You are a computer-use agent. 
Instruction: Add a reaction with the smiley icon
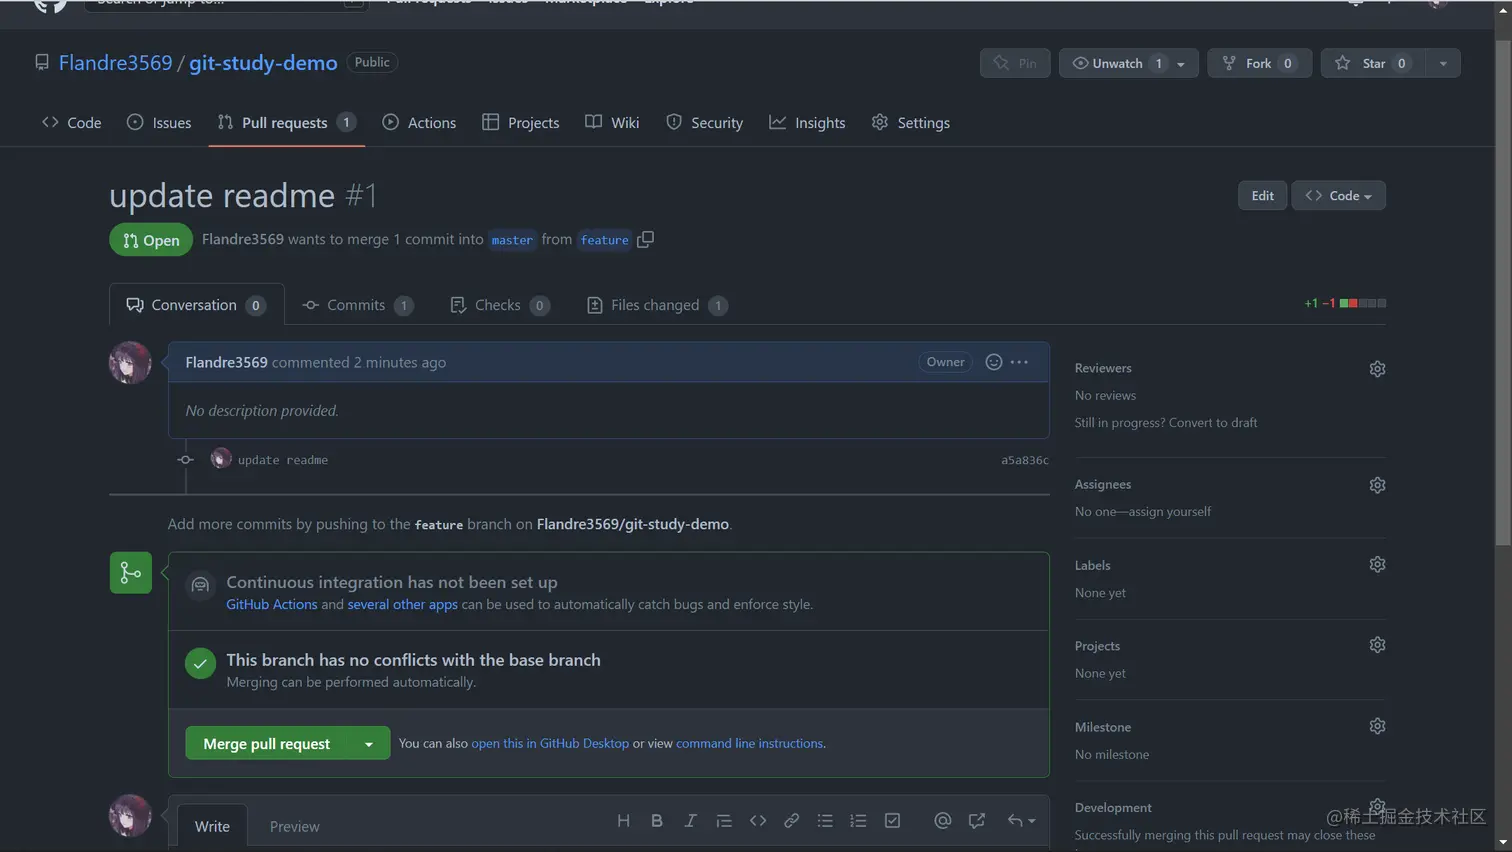click(993, 362)
